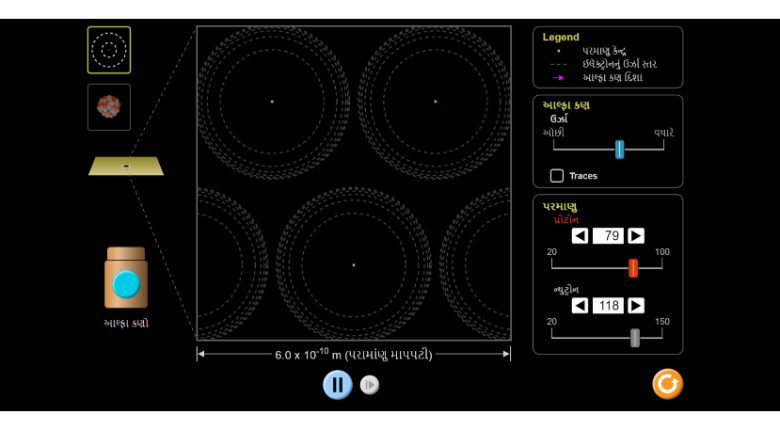
Task: Increase neutron count with the right arrow
Action: (x=636, y=305)
